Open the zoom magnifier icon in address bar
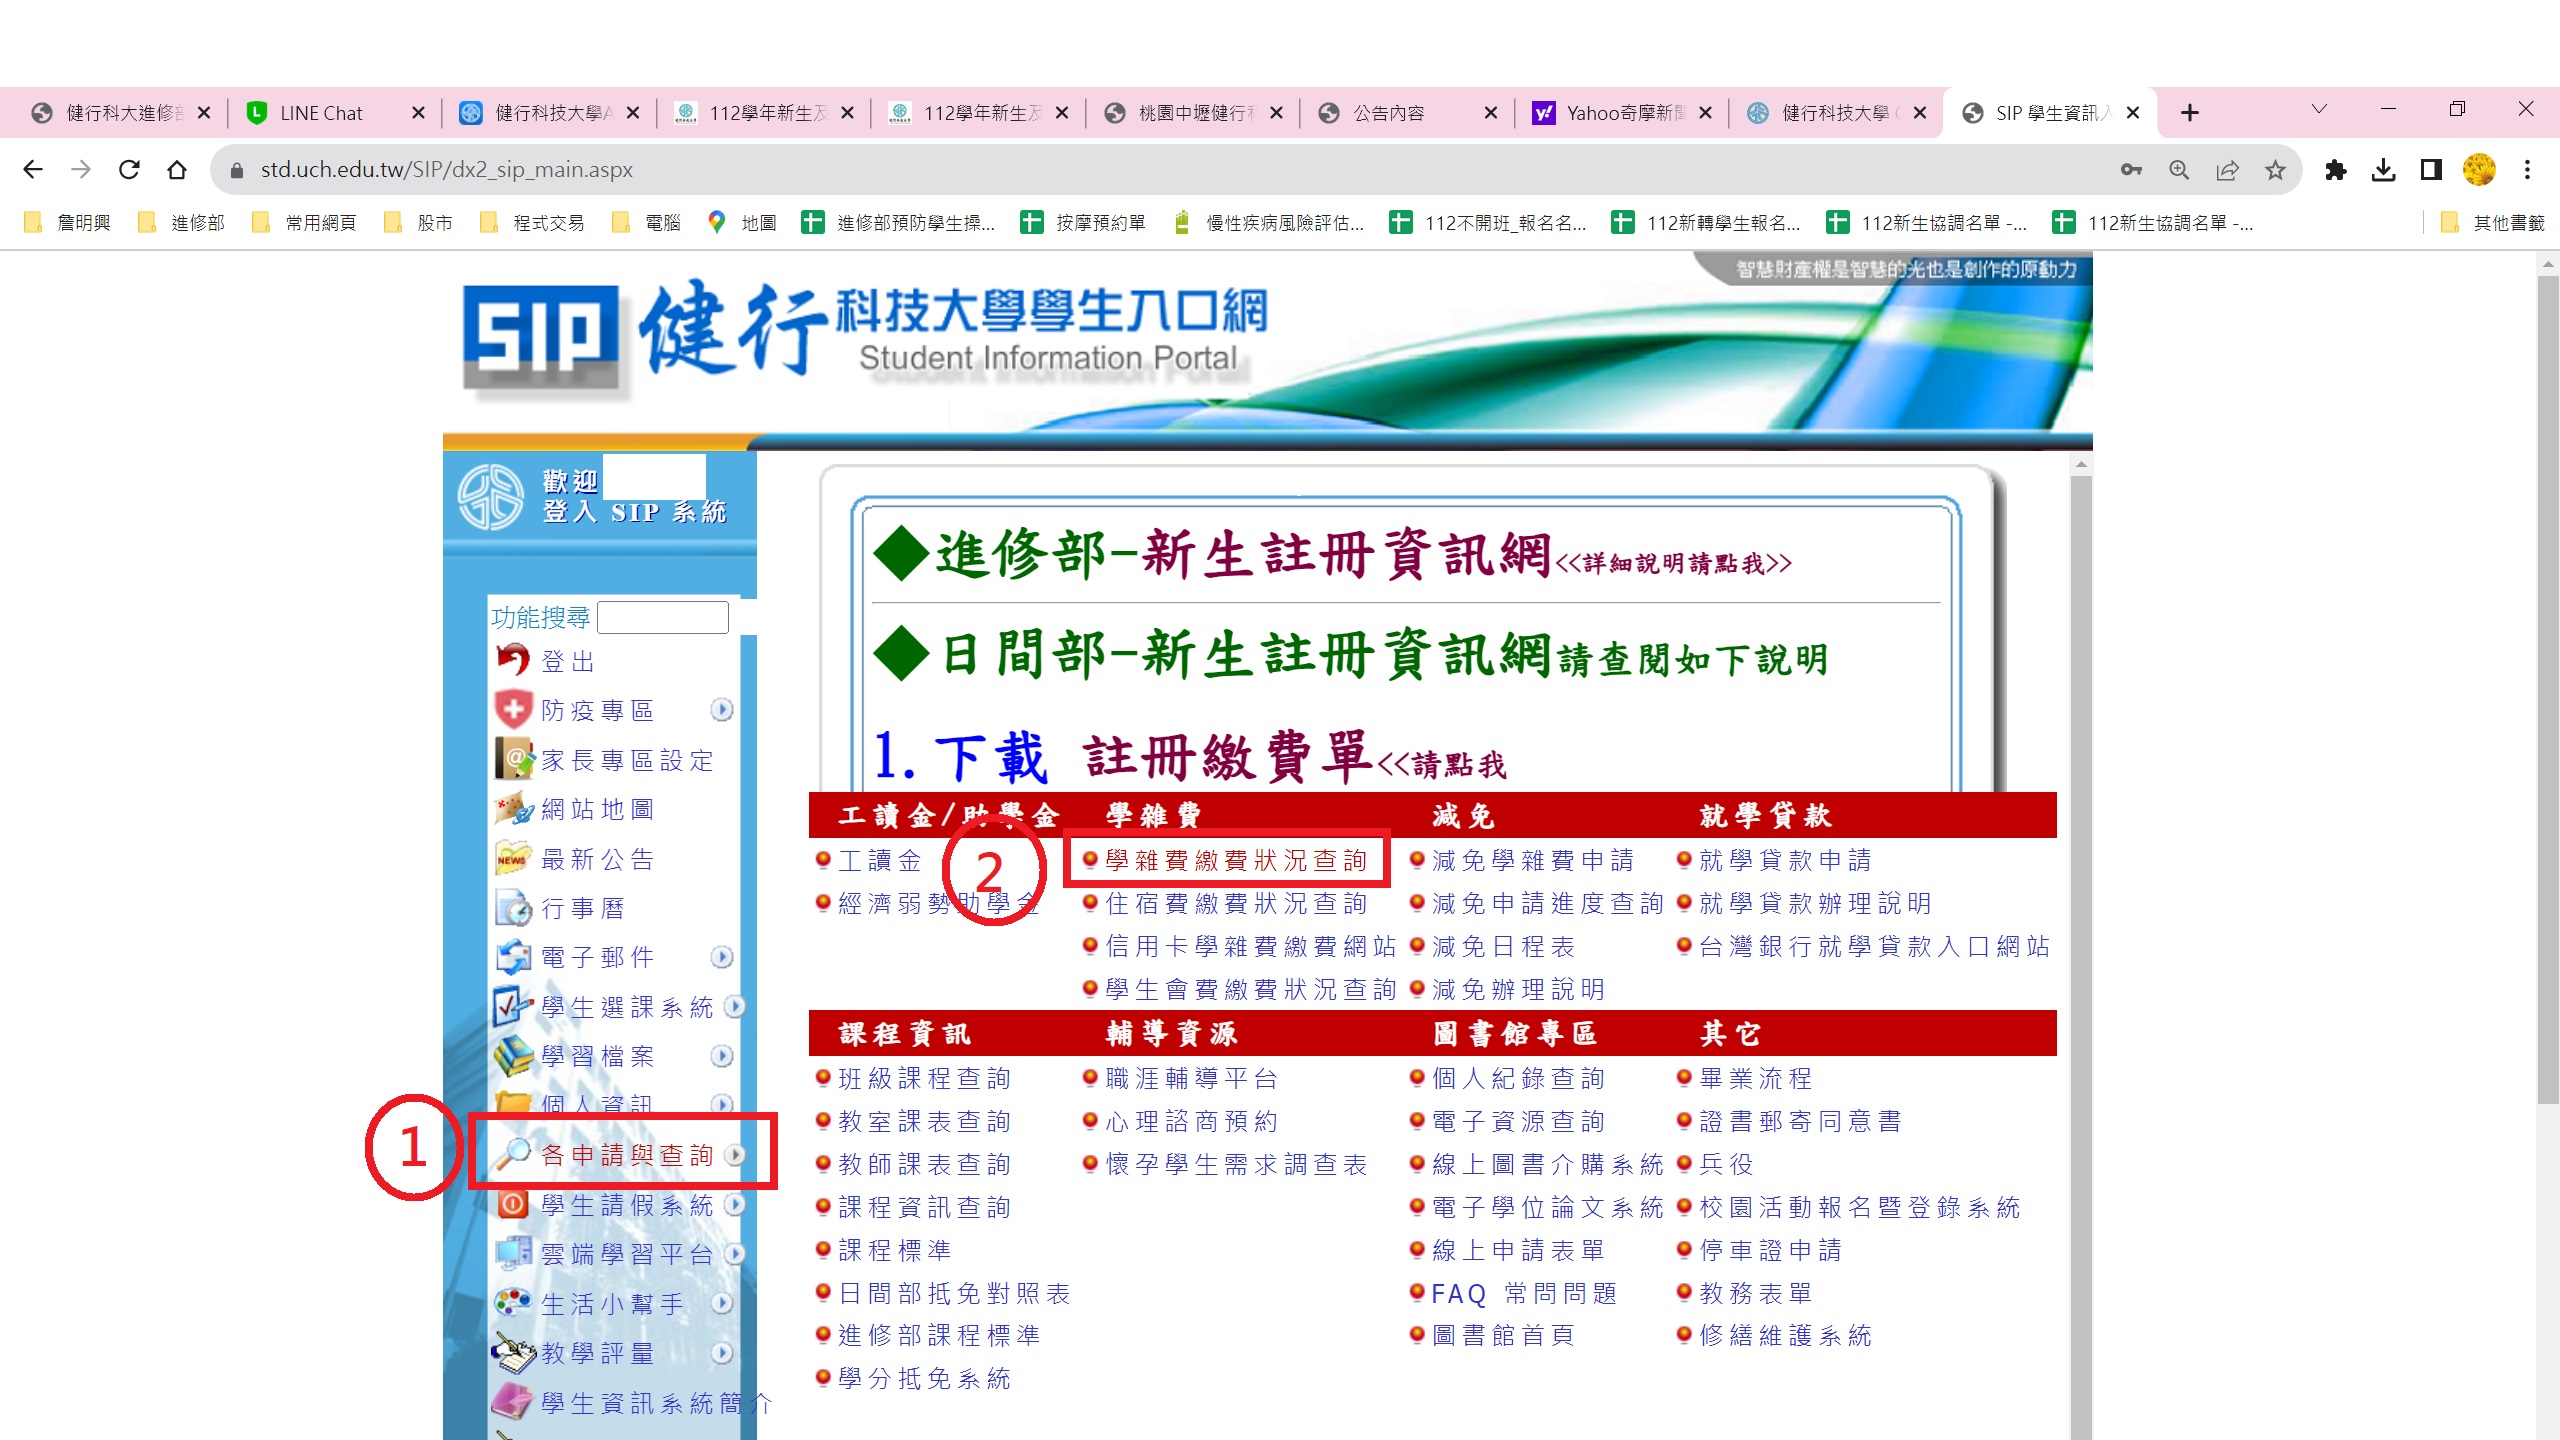The image size is (2560, 1440). point(2179,170)
